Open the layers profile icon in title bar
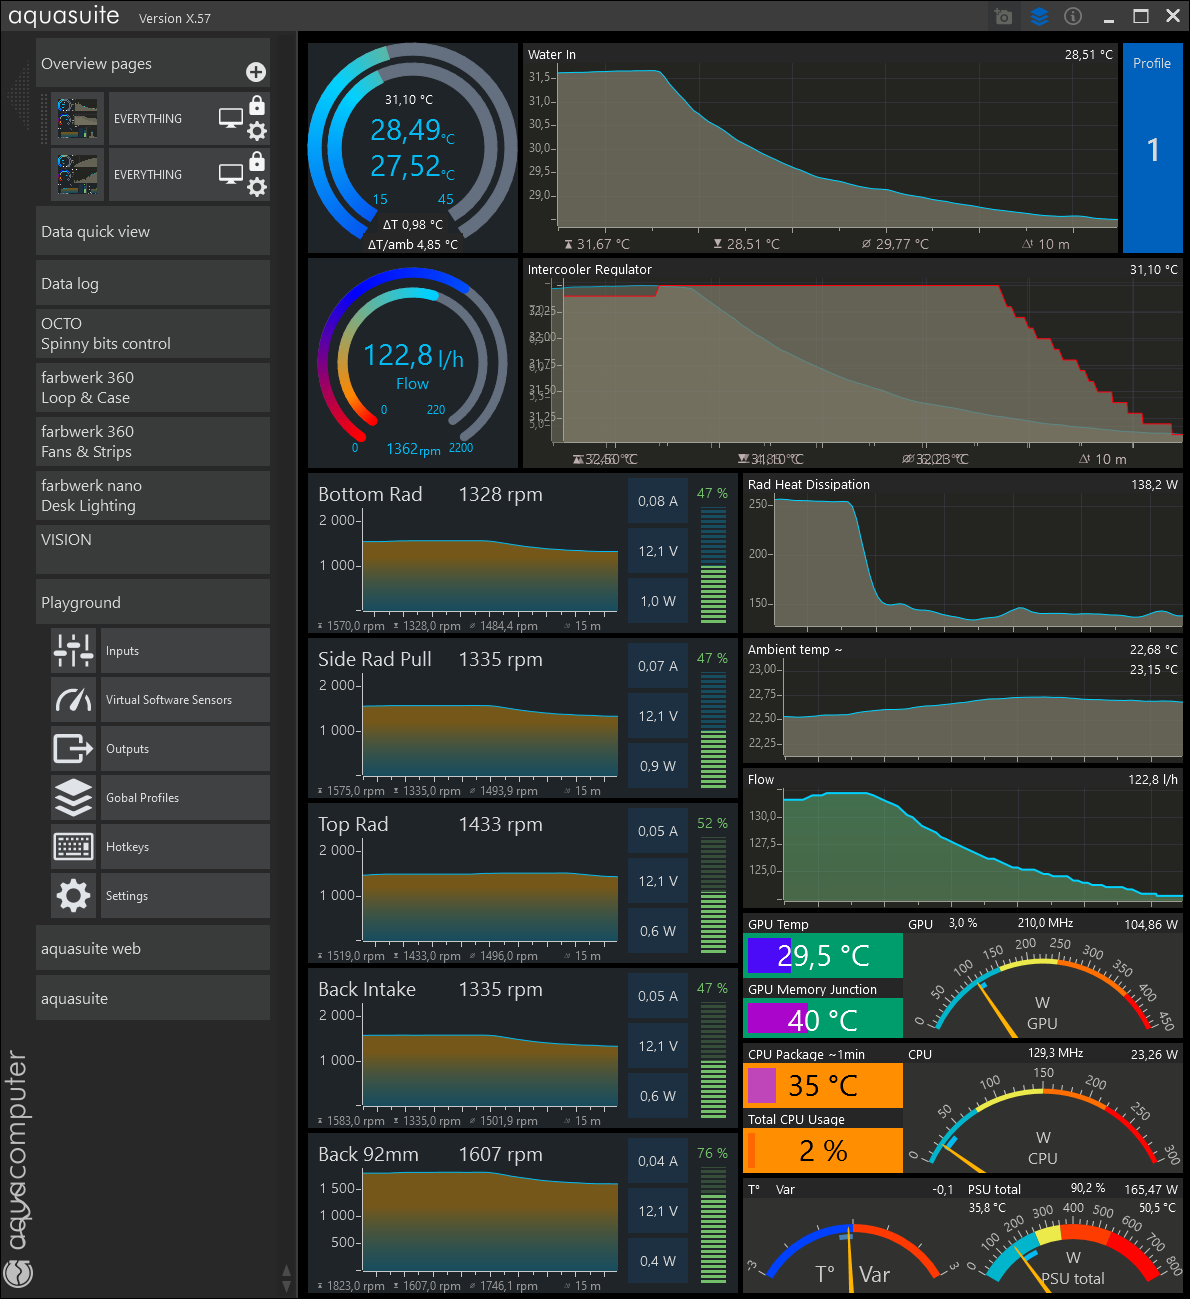The height and width of the screenshot is (1299, 1190). click(1039, 16)
